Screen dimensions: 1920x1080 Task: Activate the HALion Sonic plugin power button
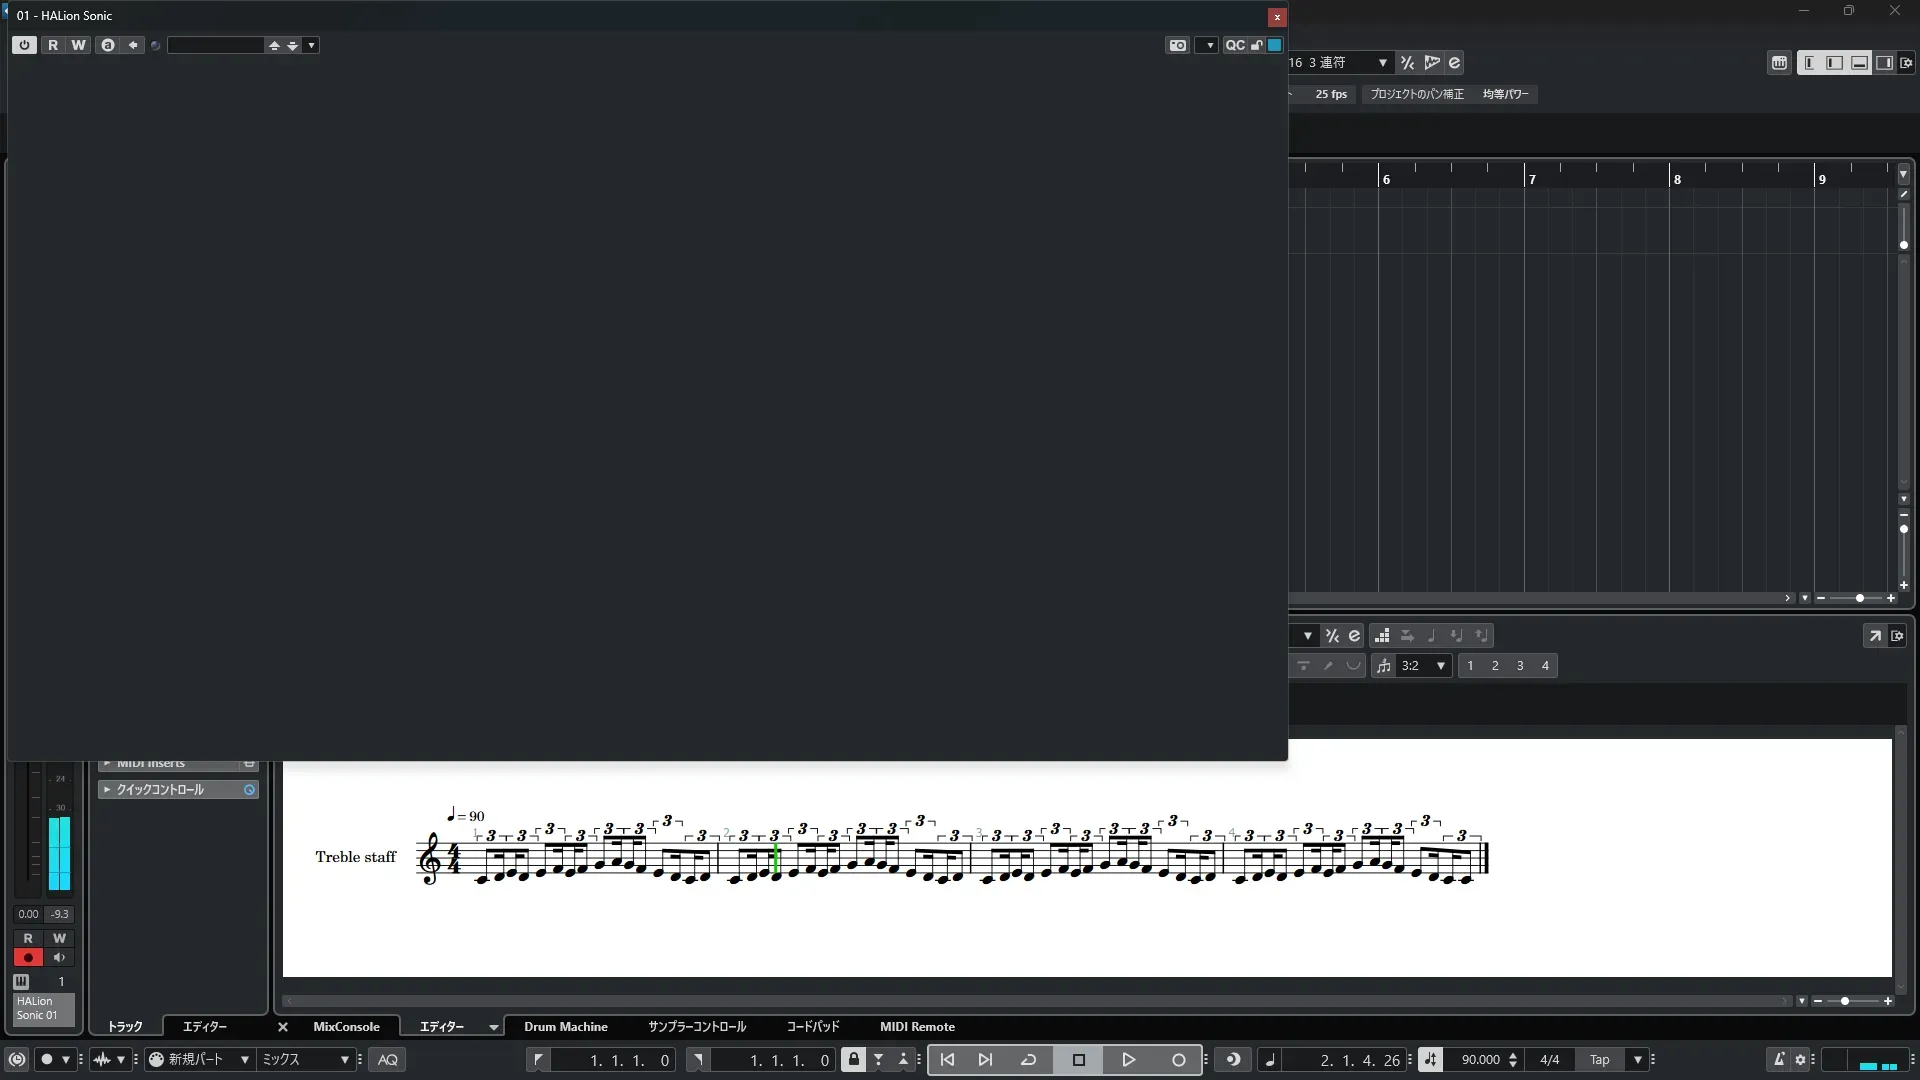pyautogui.click(x=24, y=45)
